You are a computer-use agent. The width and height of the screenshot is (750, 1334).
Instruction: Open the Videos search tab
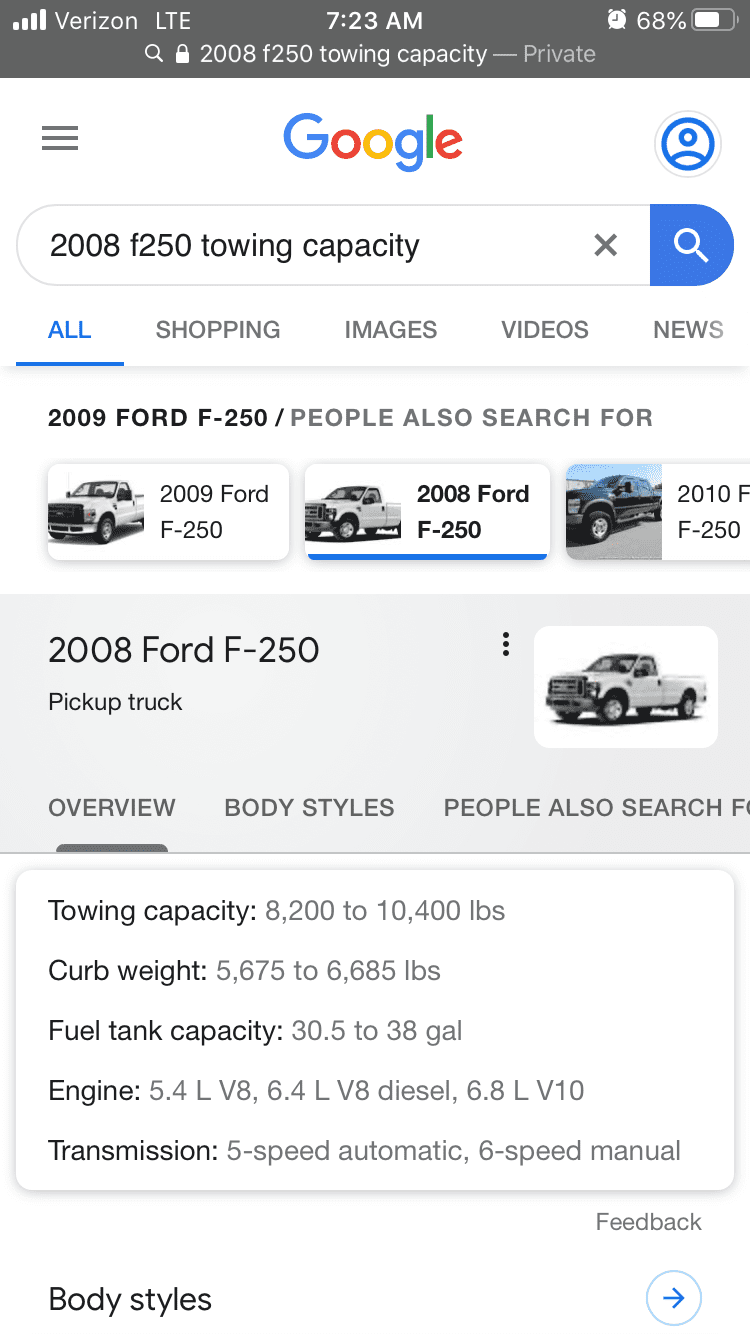click(545, 330)
